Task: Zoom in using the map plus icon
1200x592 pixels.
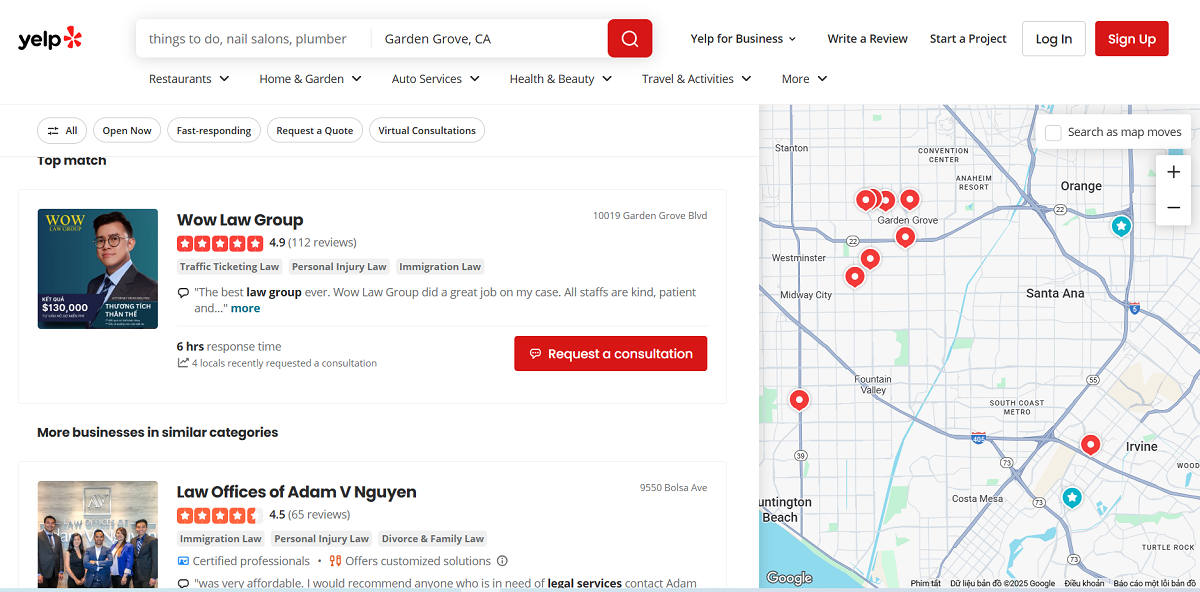Action: [1173, 171]
